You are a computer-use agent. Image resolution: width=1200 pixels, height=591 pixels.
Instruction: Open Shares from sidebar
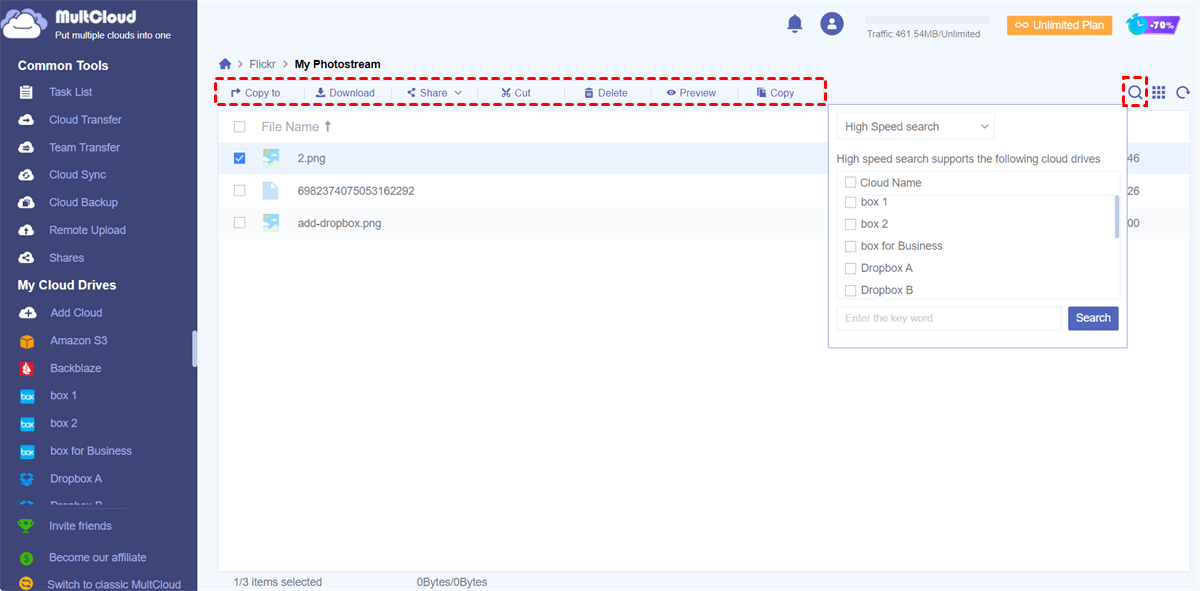pos(66,258)
